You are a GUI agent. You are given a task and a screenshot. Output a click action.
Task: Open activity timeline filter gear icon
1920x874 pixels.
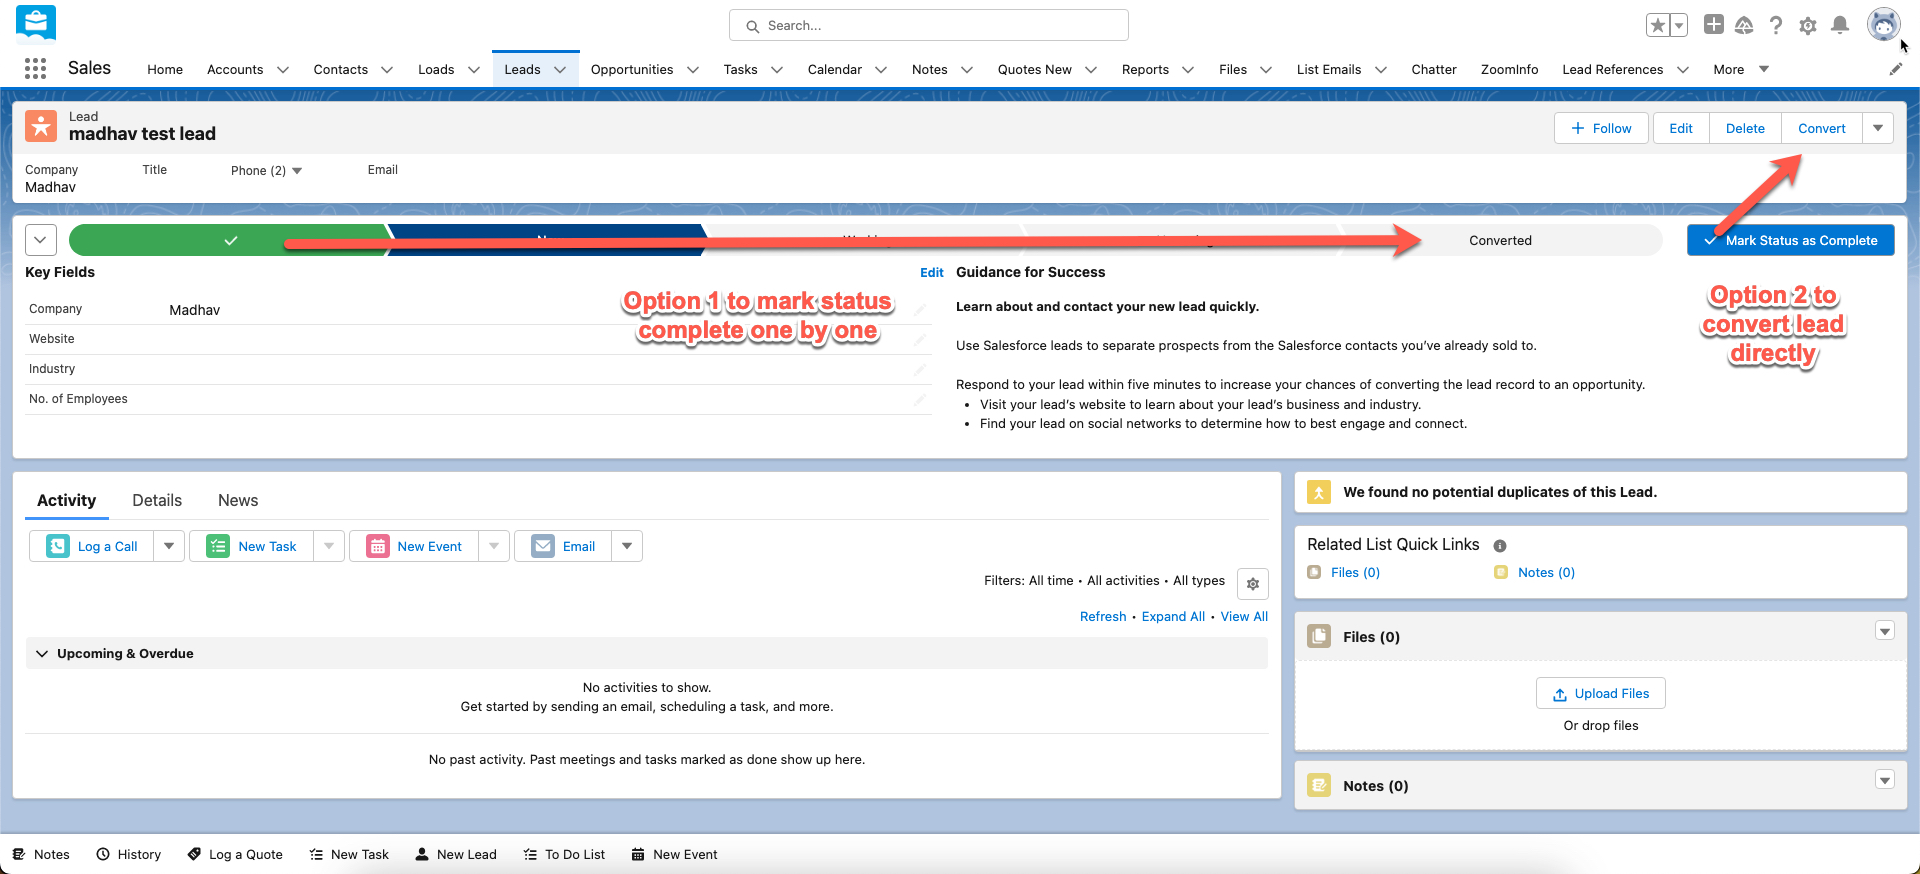pos(1253,584)
